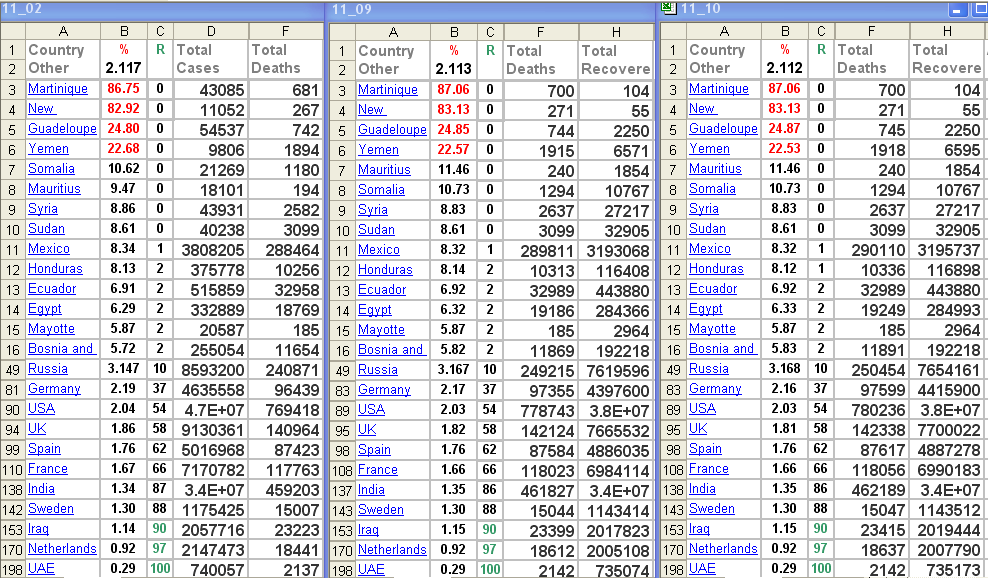The width and height of the screenshot is (988, 578).
Task: Click the Netherlands link in 11_10 sheet
Action: pos(722,548)
